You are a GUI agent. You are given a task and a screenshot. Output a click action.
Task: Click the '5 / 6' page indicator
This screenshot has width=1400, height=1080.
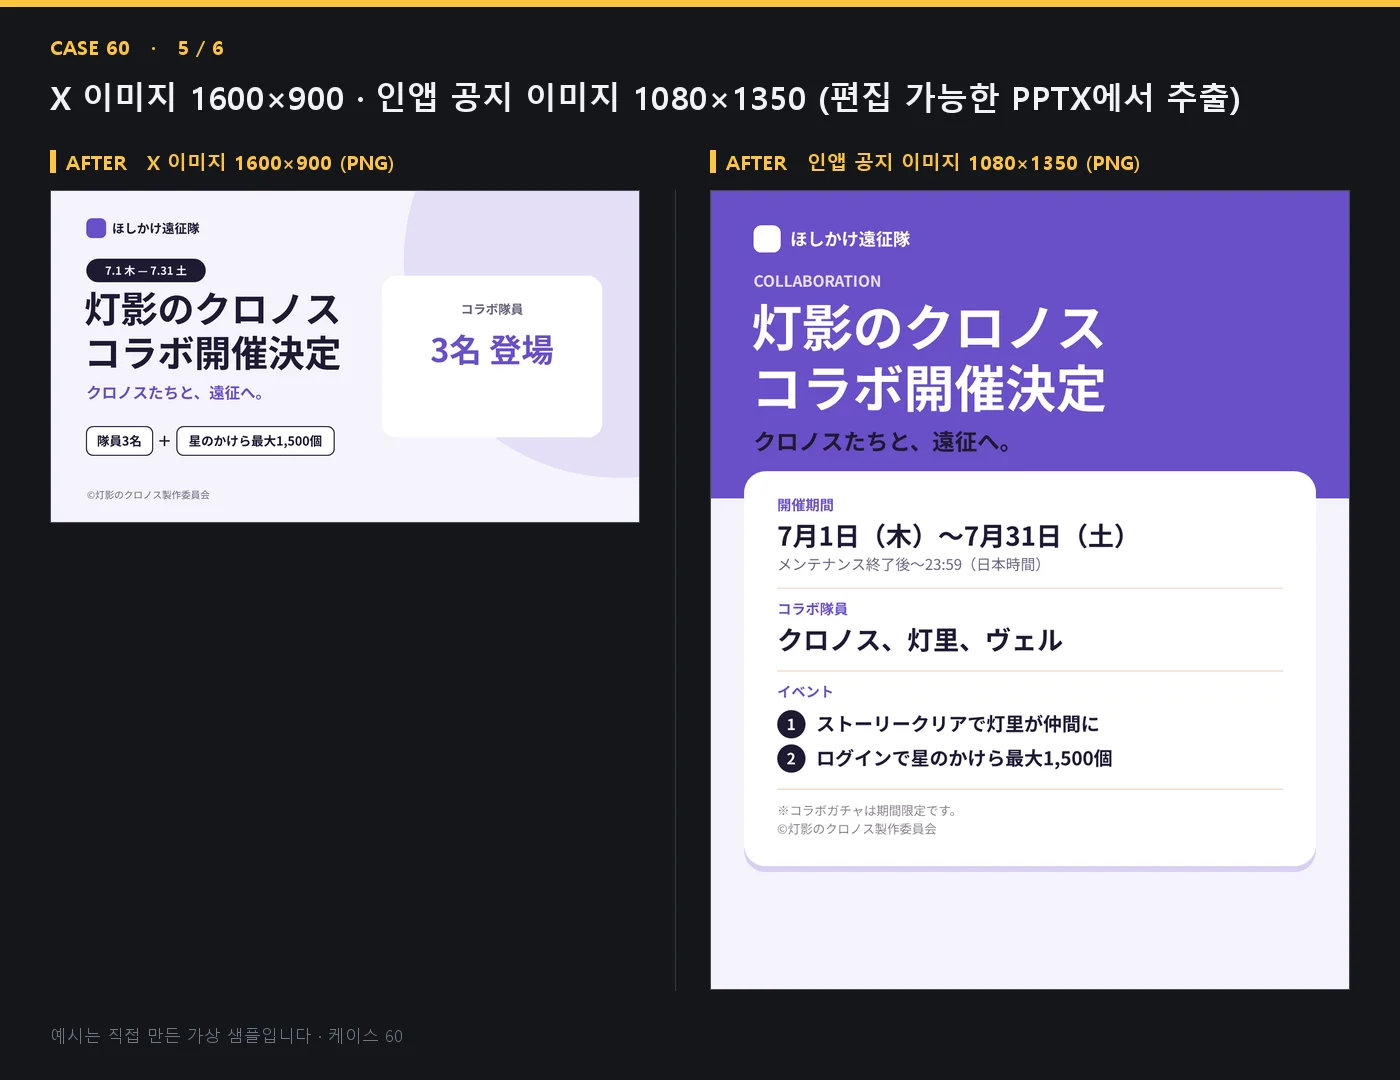point(201,48)
